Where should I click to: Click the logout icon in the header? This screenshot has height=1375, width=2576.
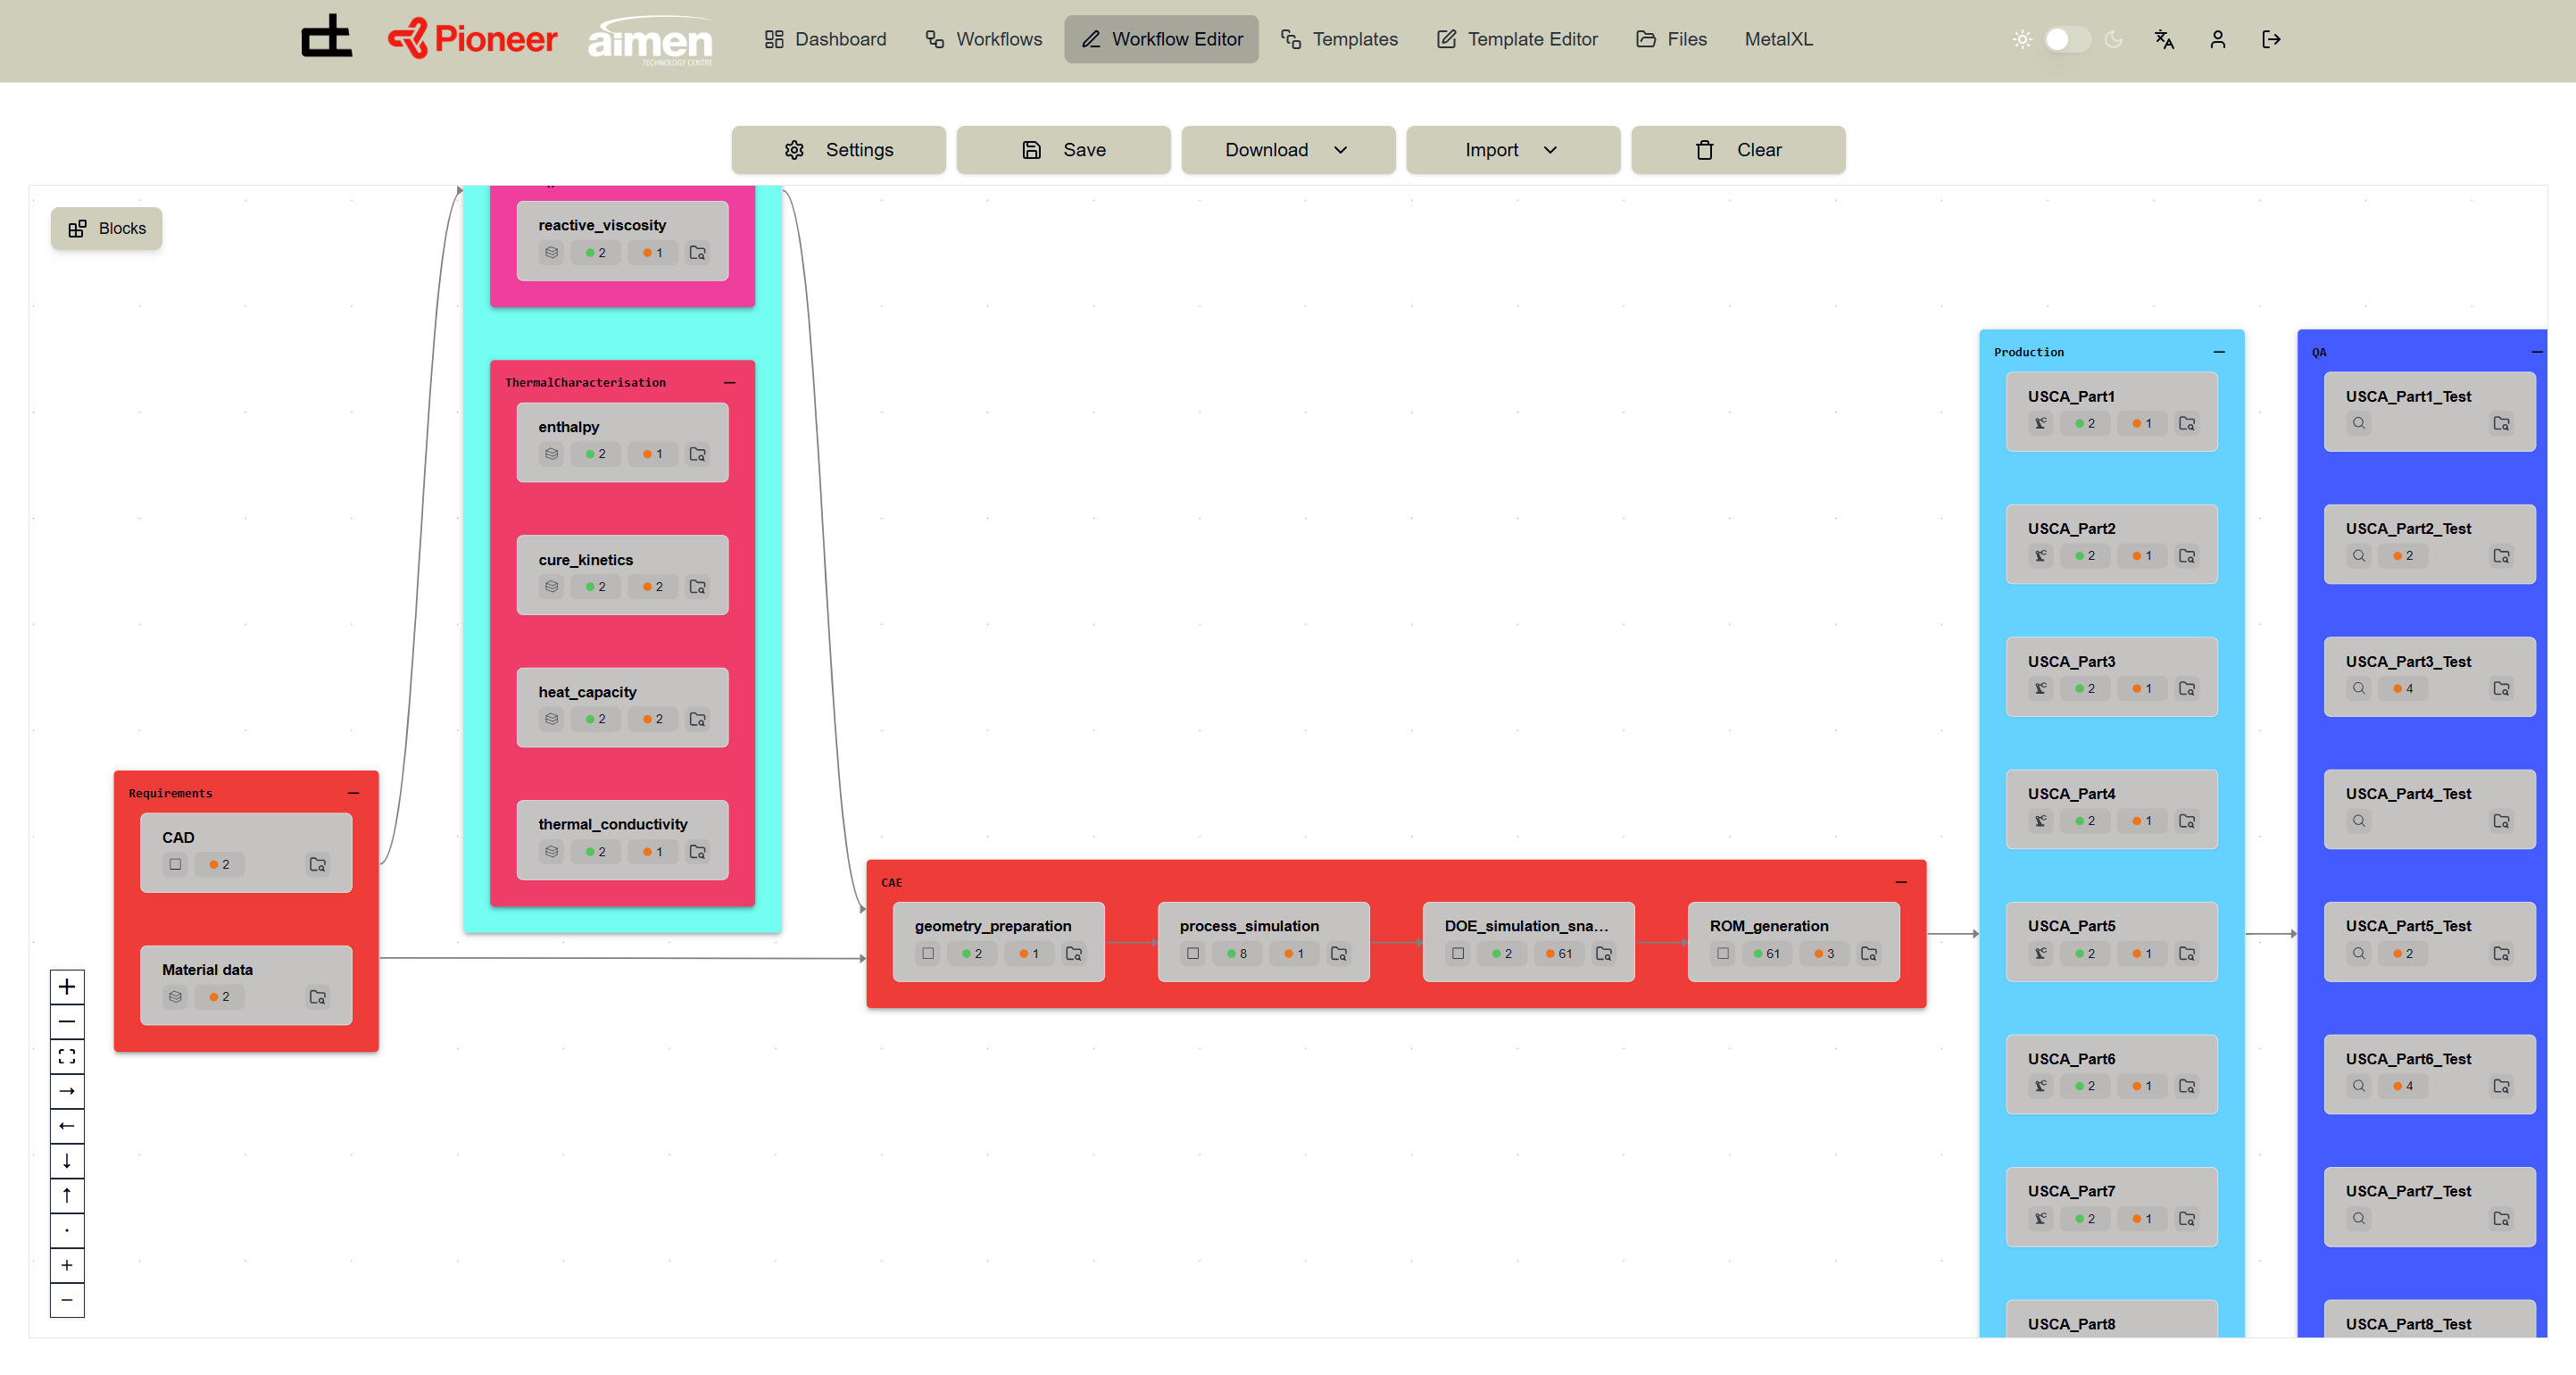pos(2271,40)
